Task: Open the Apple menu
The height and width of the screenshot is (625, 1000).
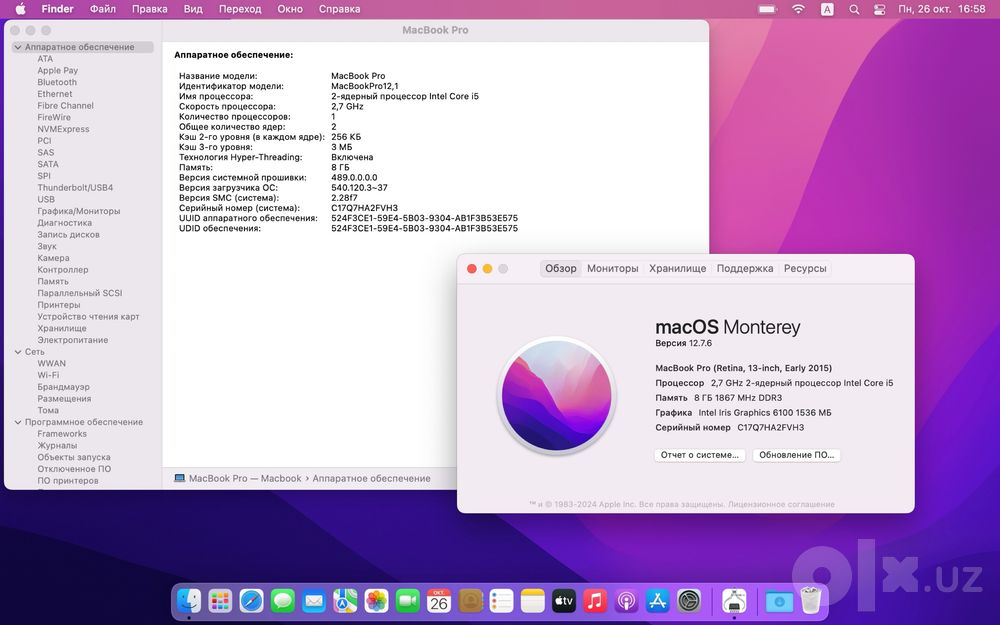Action: [20, 9]
